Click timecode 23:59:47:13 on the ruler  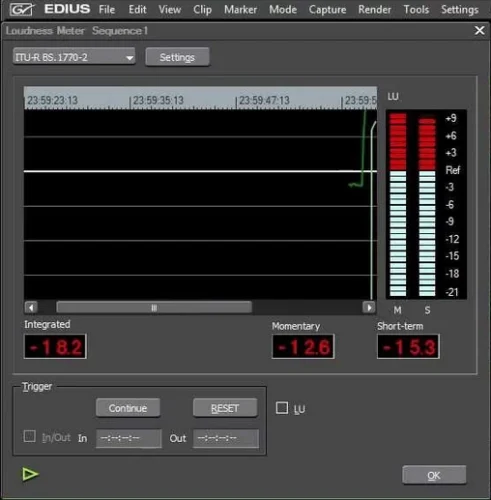coord(264,100)
